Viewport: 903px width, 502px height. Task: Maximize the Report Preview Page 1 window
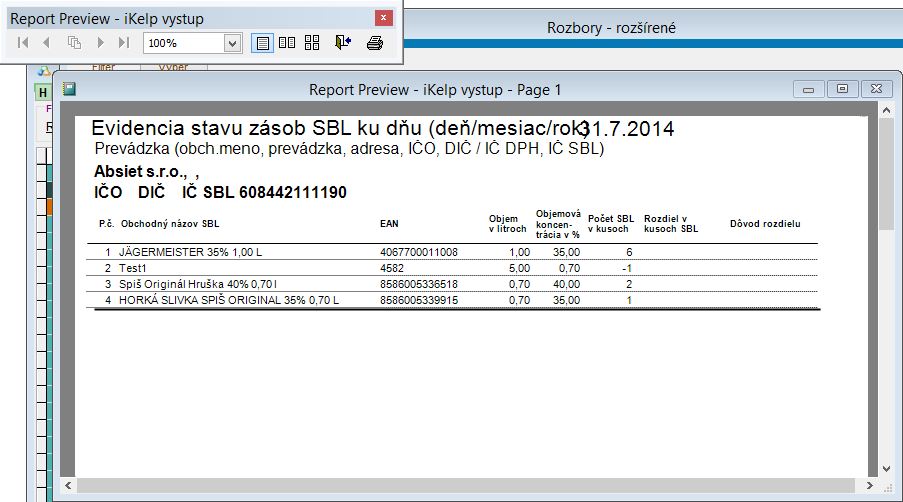pos(842,89)
